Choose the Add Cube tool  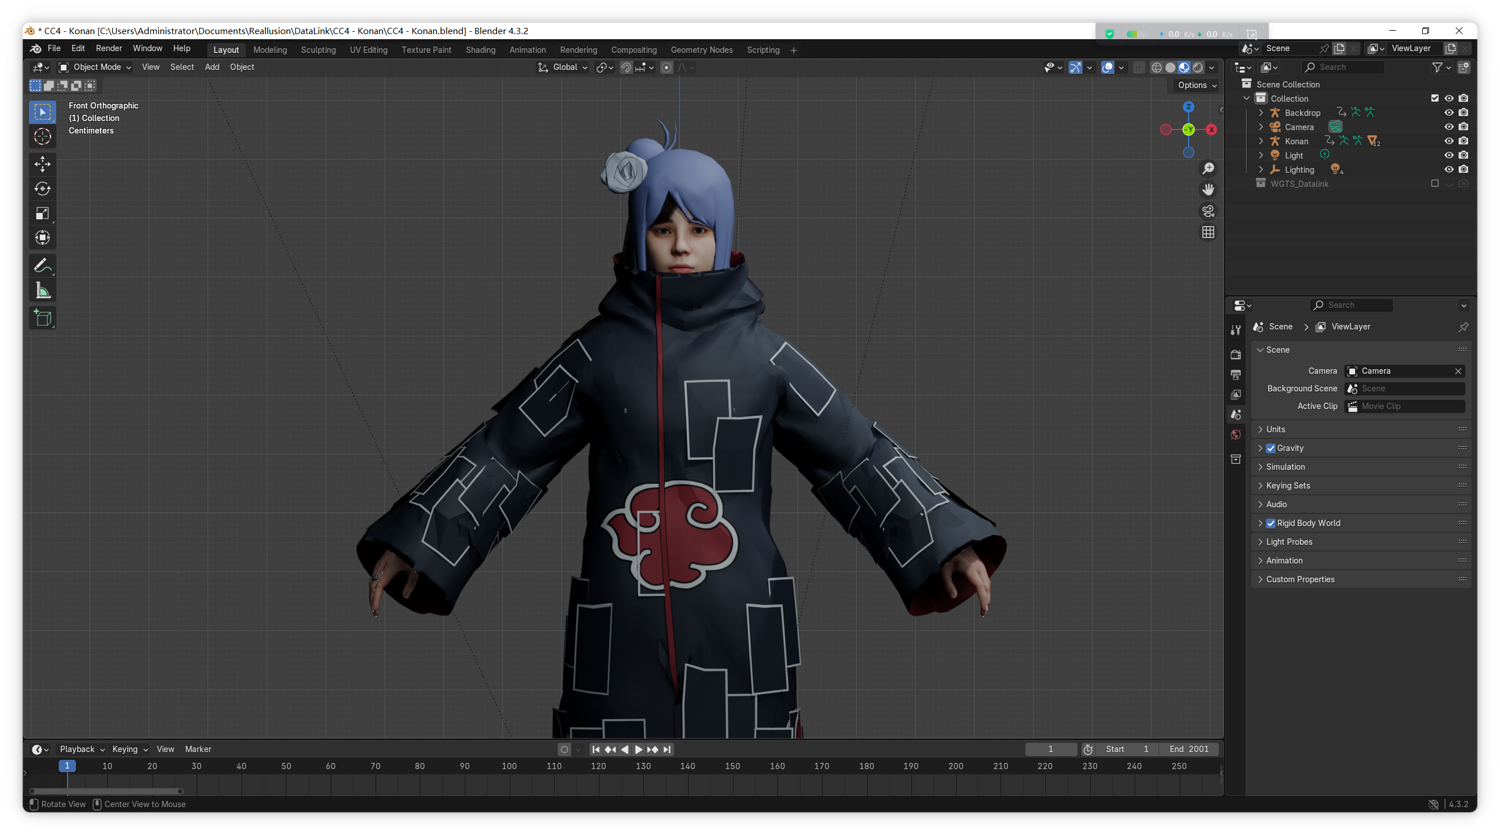(42, 318)
